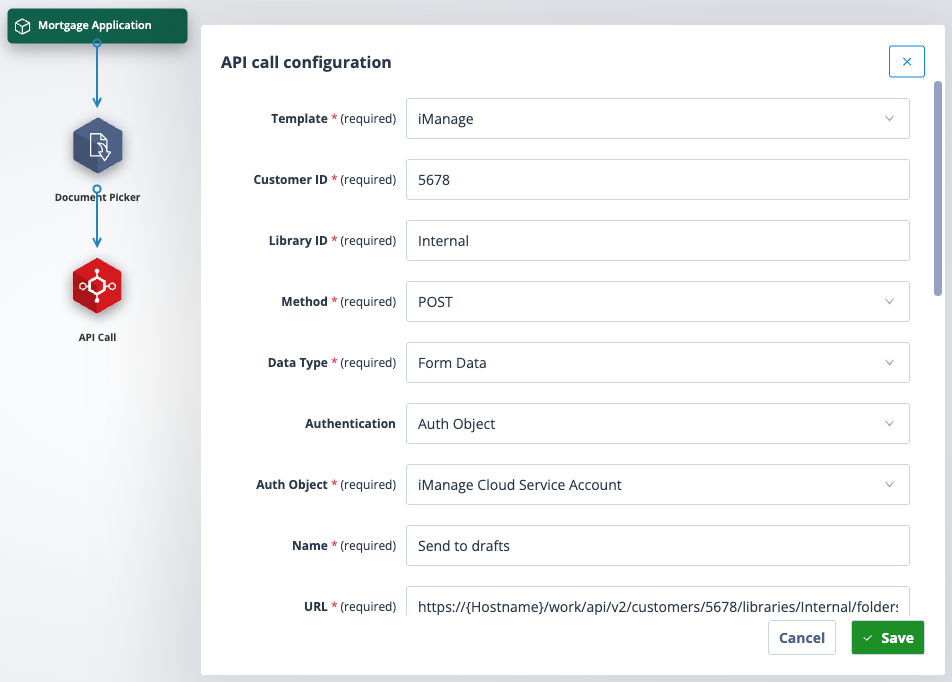Viewport: 952px width, 682px height.
Task: Click the API Call label text
Action: 97,337
